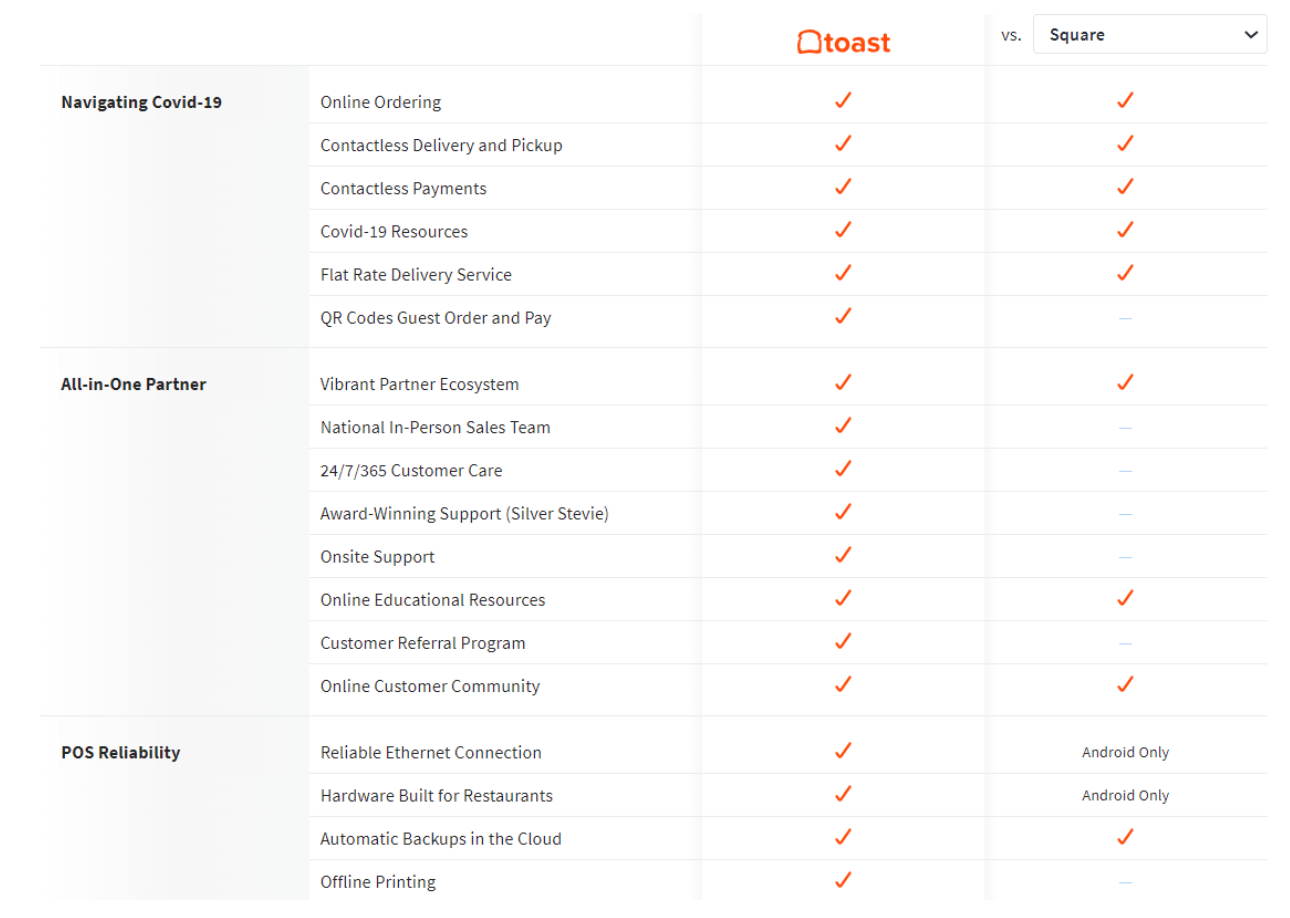1290x918 pixels.
Task: Click Toast checkmark for Vibrant Partner Ecosystem
Action: click(843, 382)
